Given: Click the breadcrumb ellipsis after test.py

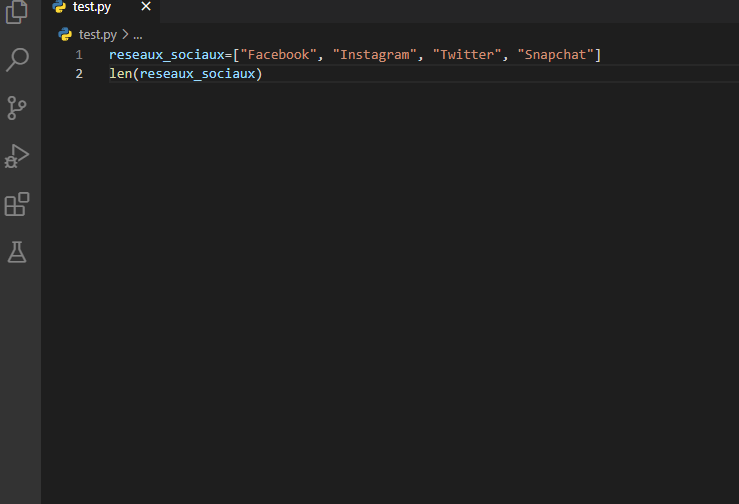Looking at the screenshot, I should 138,35.
